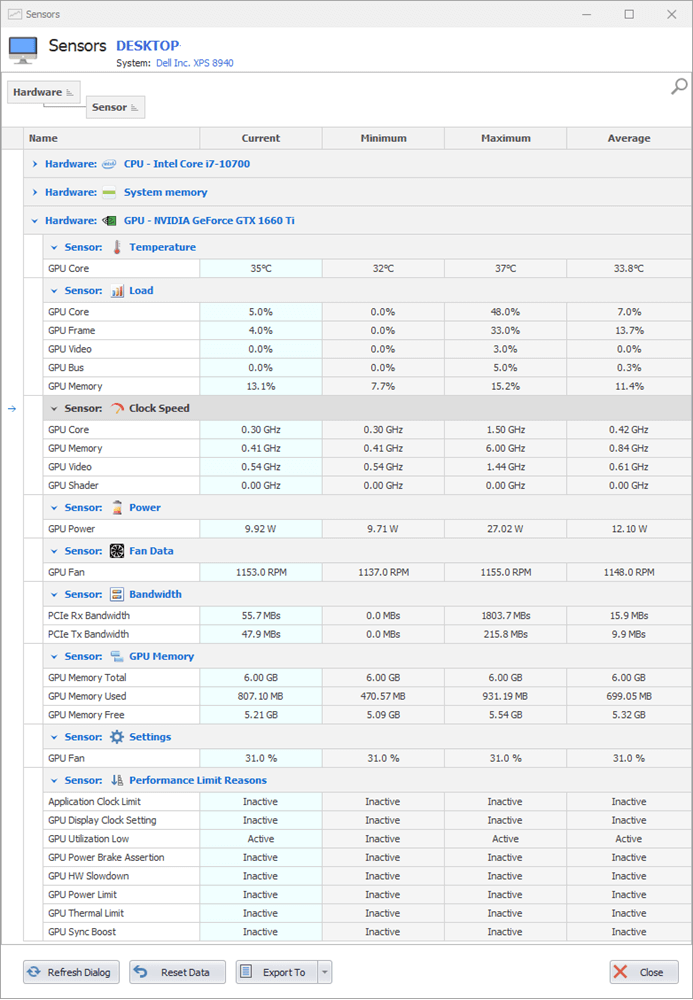Click the GPU Memory sensor icon
The width and height of the screenshot is (693, 1000).
pos(117,656)
